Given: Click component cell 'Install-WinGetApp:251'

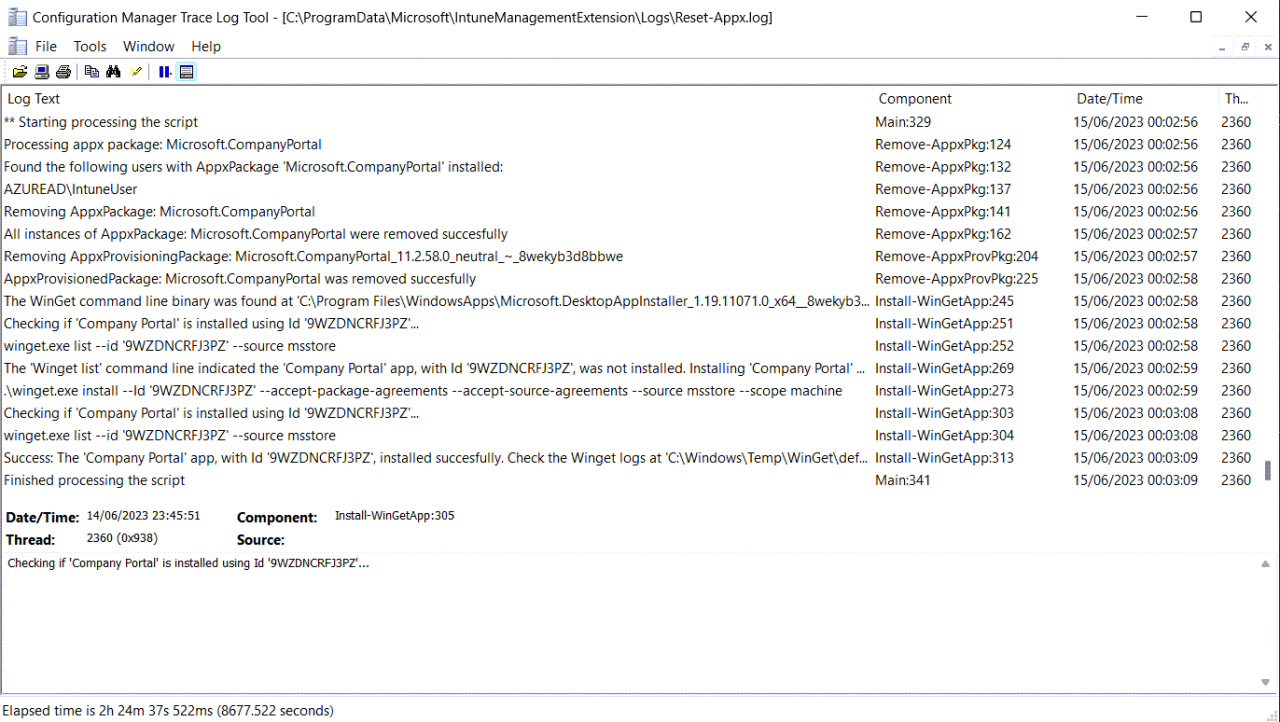Looking at the screenshot, I should click(945, 324).
